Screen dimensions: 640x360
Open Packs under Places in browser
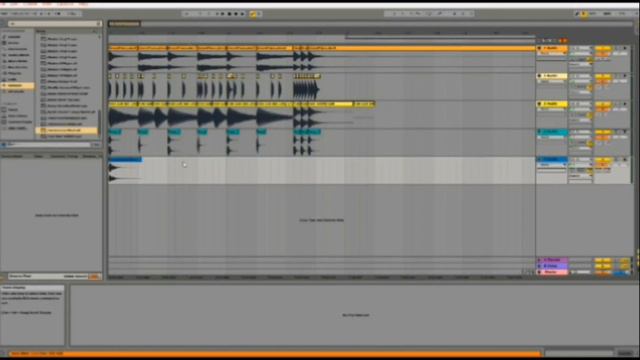click(x=13, y=110)
